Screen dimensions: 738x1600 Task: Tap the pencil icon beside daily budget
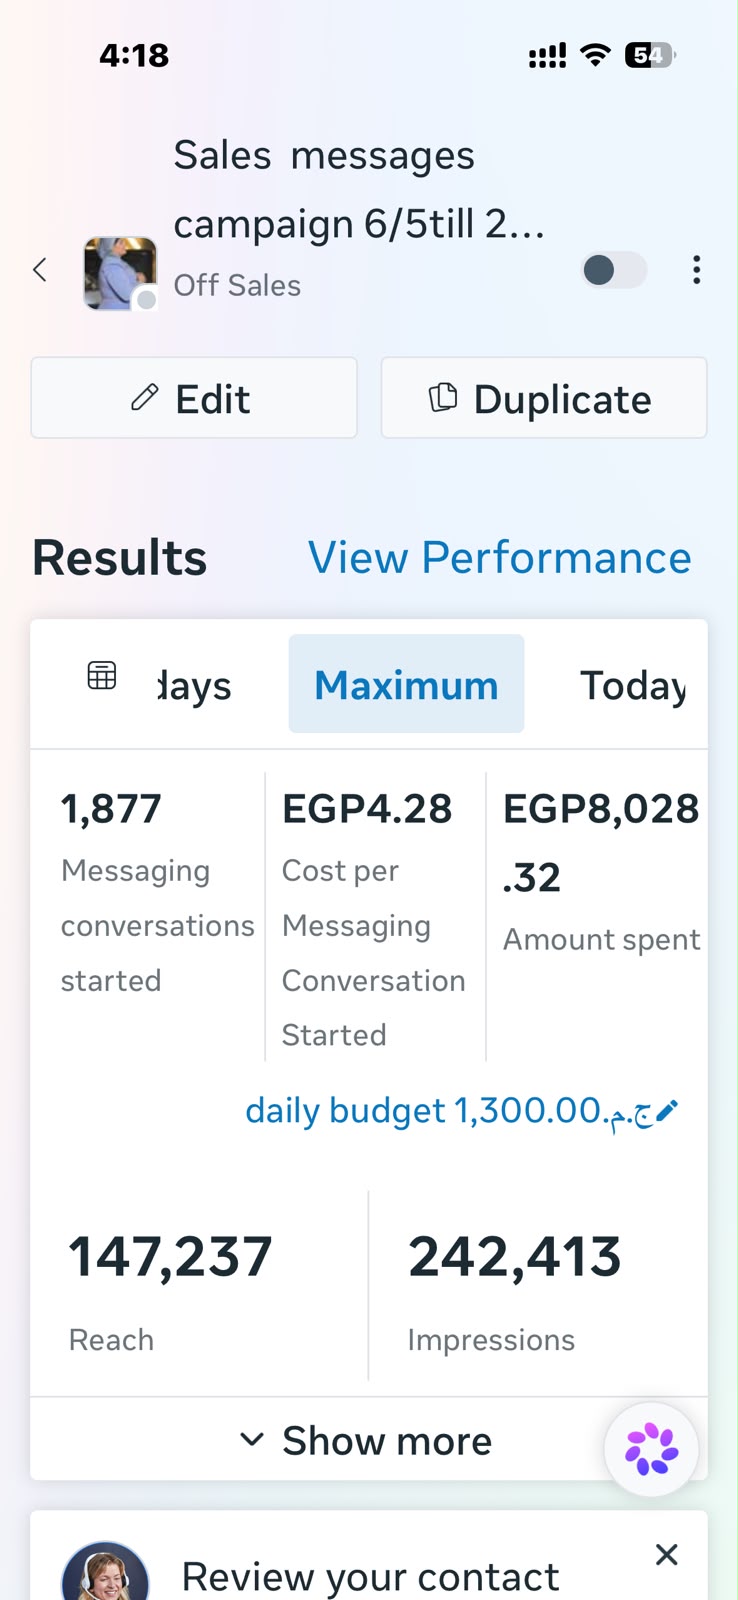[668, 1111]
